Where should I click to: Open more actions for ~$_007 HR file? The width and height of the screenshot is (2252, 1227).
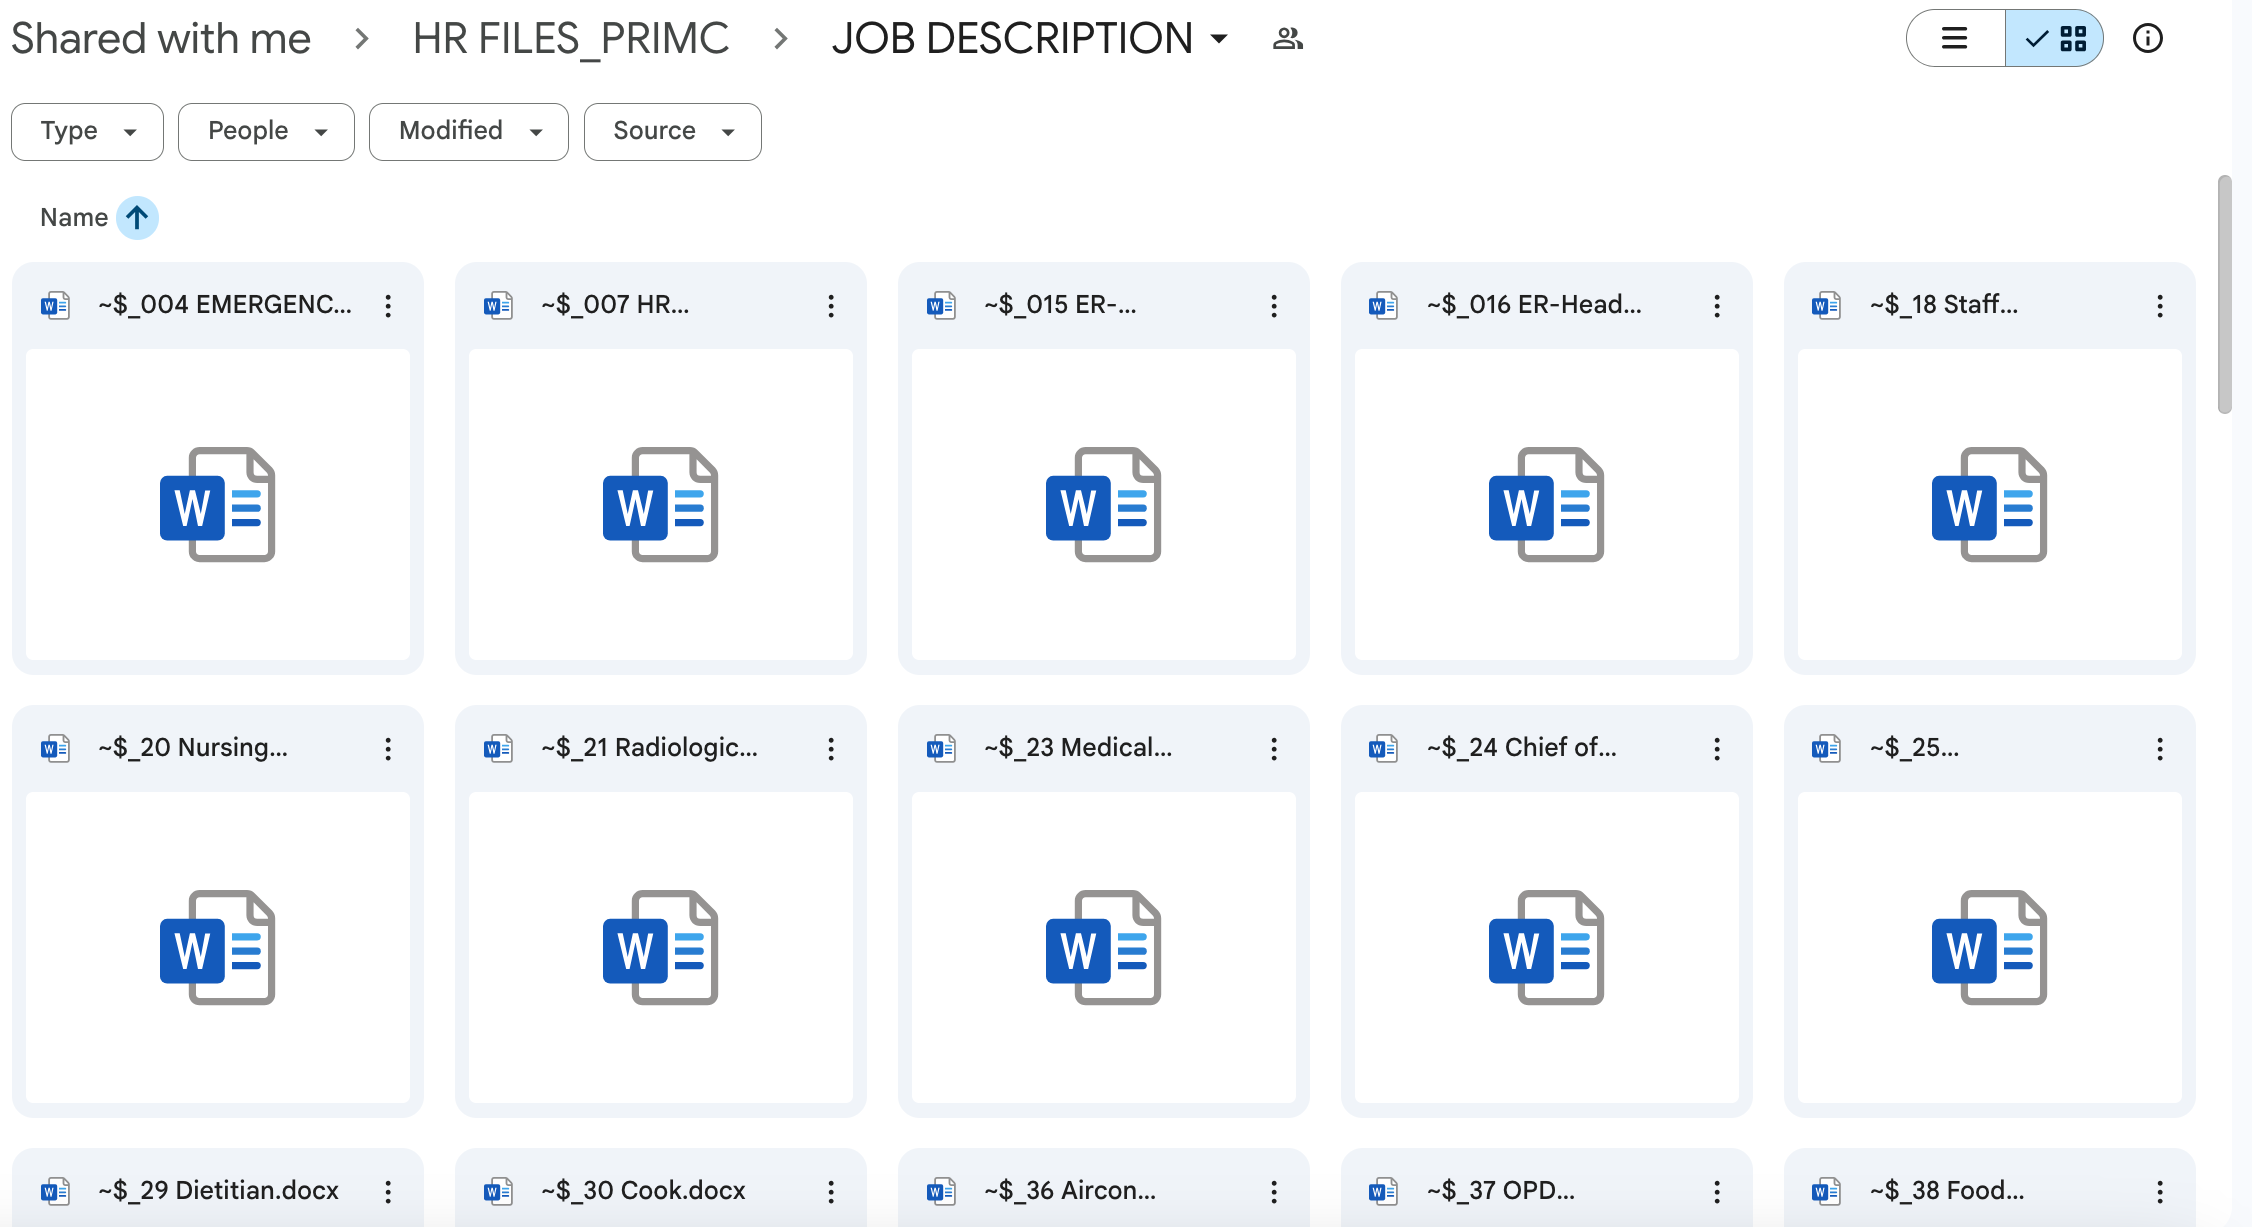[831, 306]
